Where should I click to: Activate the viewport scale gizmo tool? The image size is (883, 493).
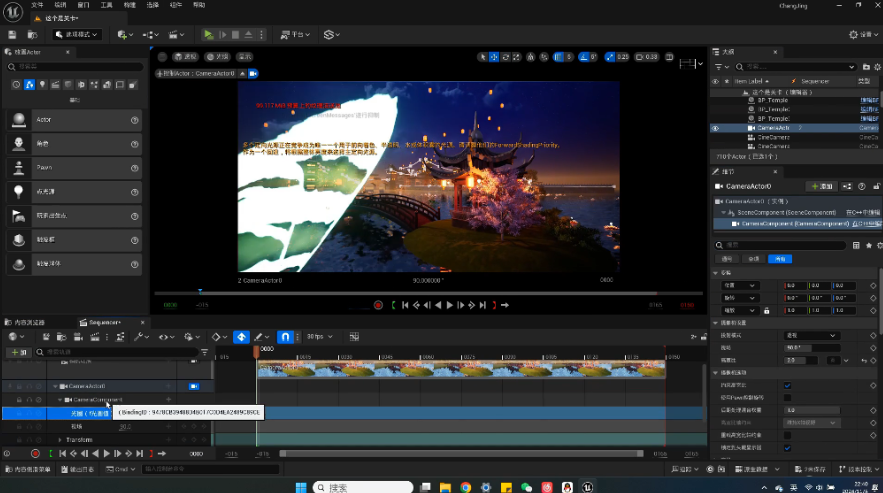(x=516, y=57)
